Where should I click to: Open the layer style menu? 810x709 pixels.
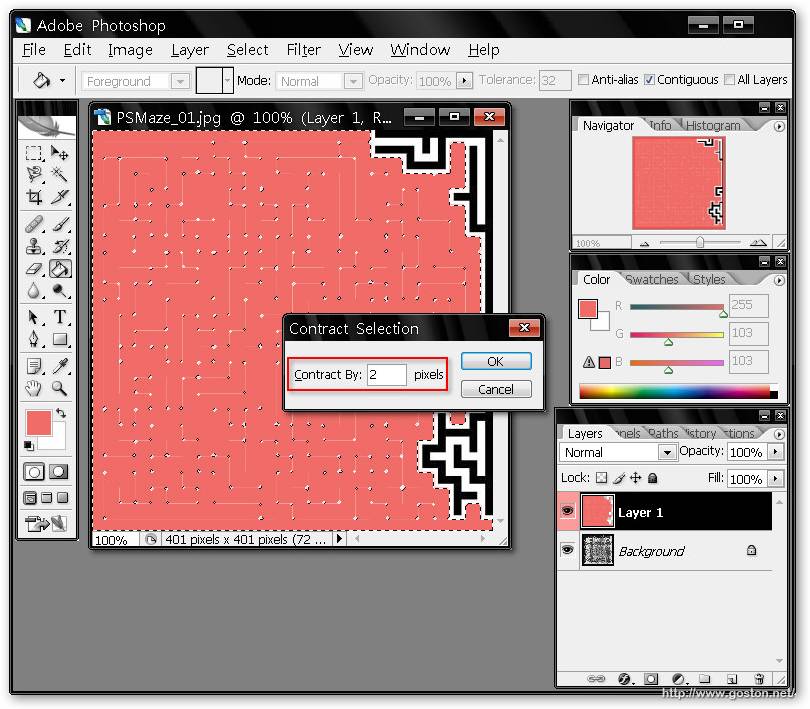(x=625, y=679)
